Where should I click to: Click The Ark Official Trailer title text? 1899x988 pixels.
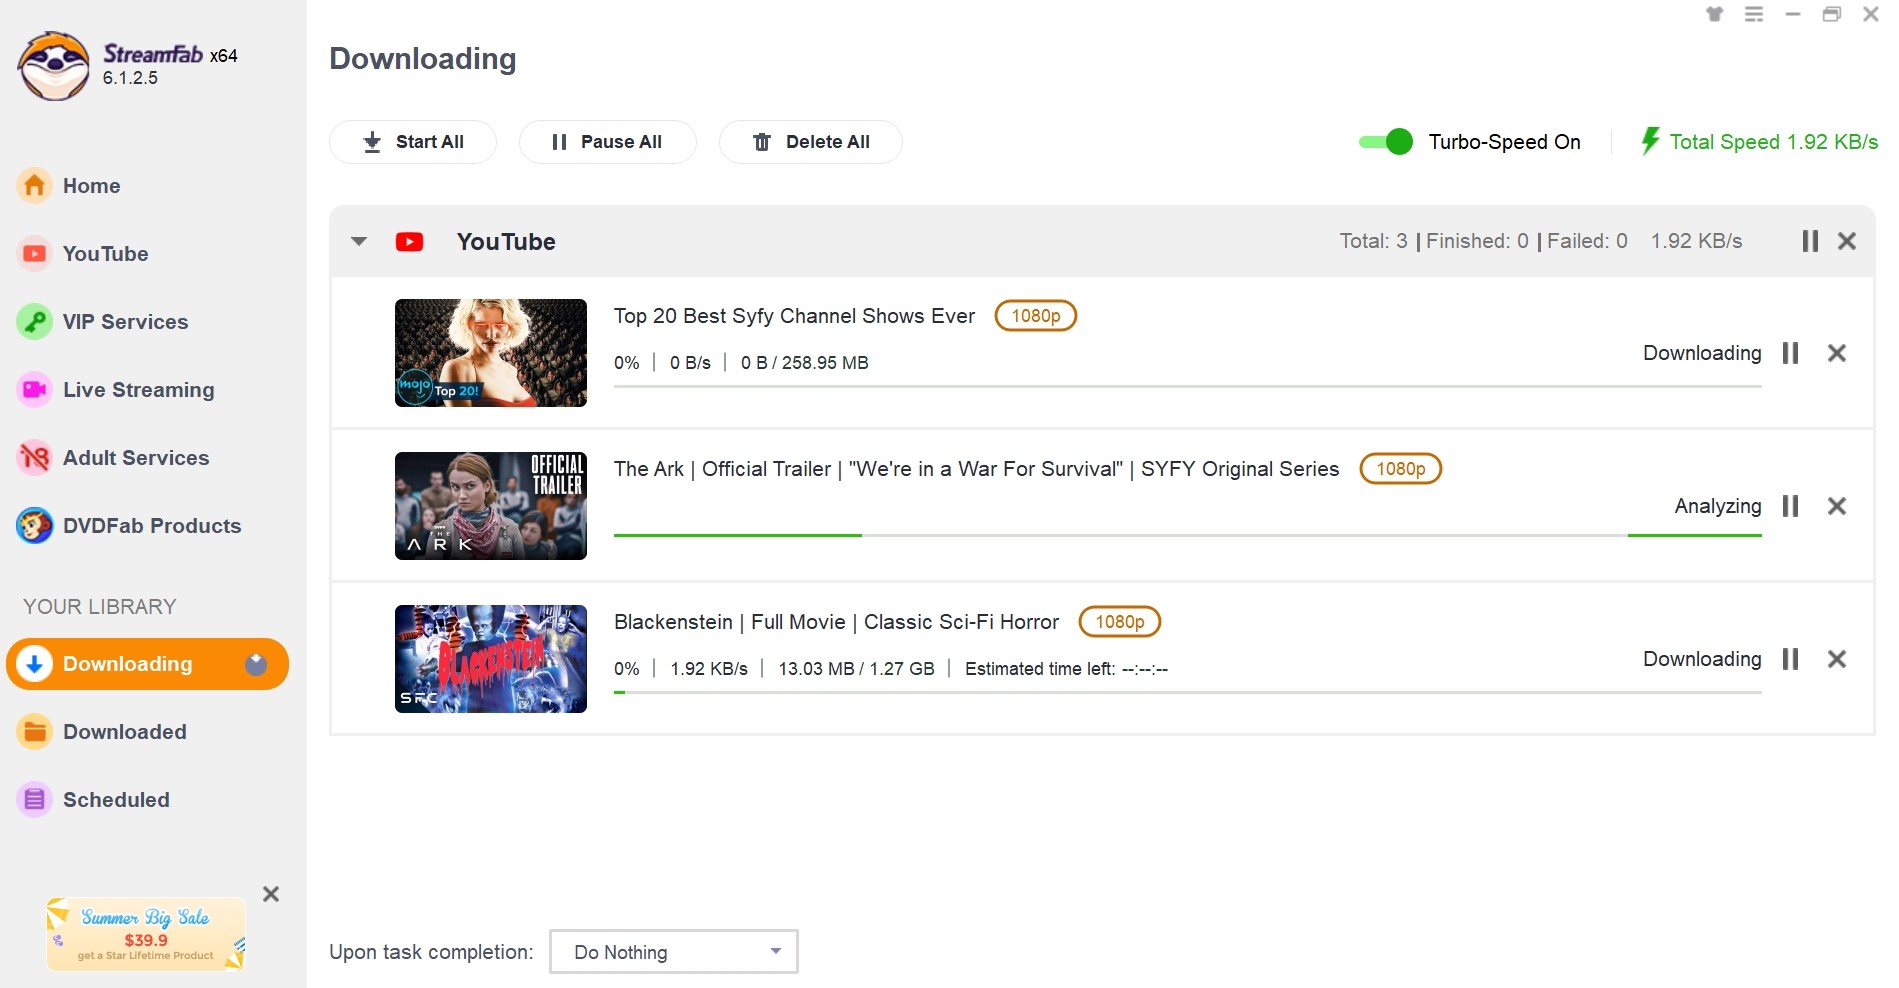click(976, 469)
